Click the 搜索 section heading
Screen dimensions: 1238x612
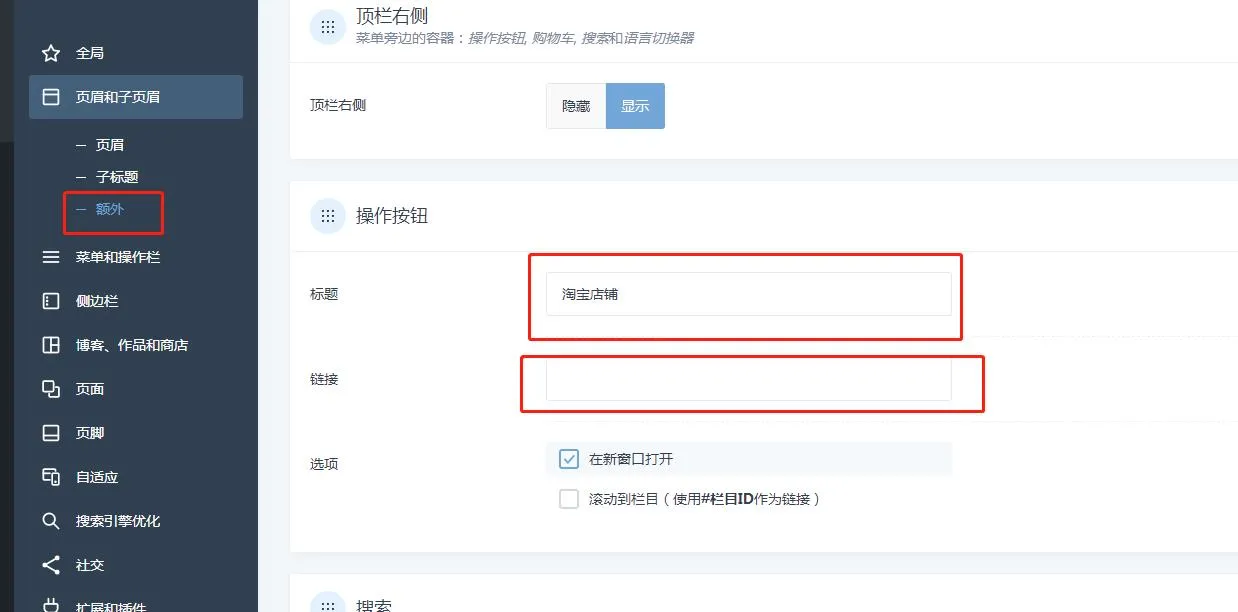[374, 605]
